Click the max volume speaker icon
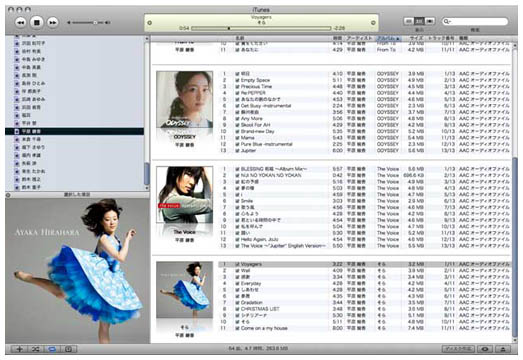This screenshot has height=360, width=523. tap(107, 22)
